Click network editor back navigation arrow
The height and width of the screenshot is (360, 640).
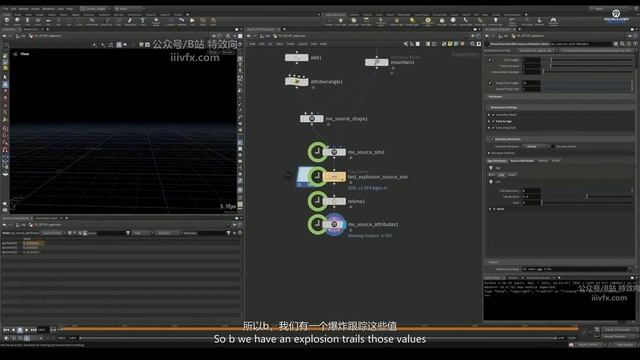tap(249, 36)
